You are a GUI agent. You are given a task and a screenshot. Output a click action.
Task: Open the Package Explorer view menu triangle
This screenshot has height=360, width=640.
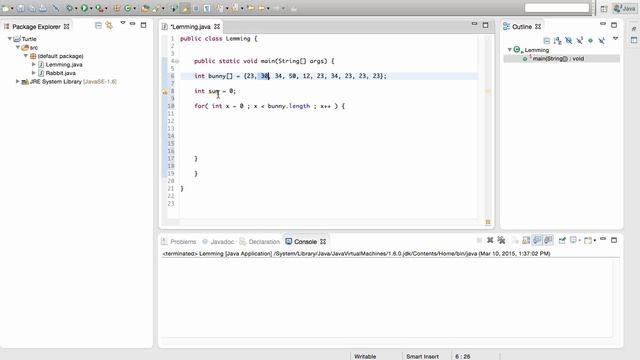122,23
